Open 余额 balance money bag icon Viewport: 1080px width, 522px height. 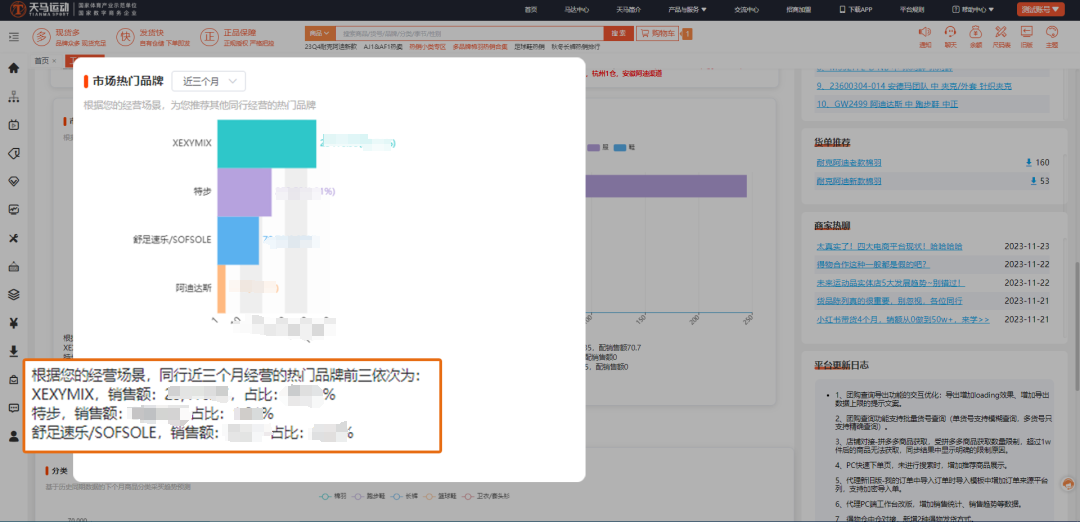click(975, 32)
